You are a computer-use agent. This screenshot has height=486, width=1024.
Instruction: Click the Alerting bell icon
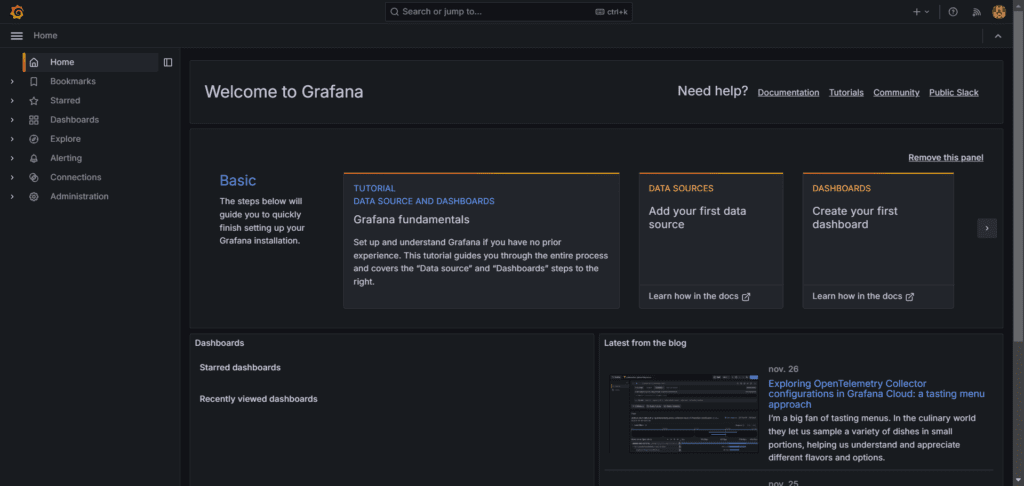click(x=34, y=158)
